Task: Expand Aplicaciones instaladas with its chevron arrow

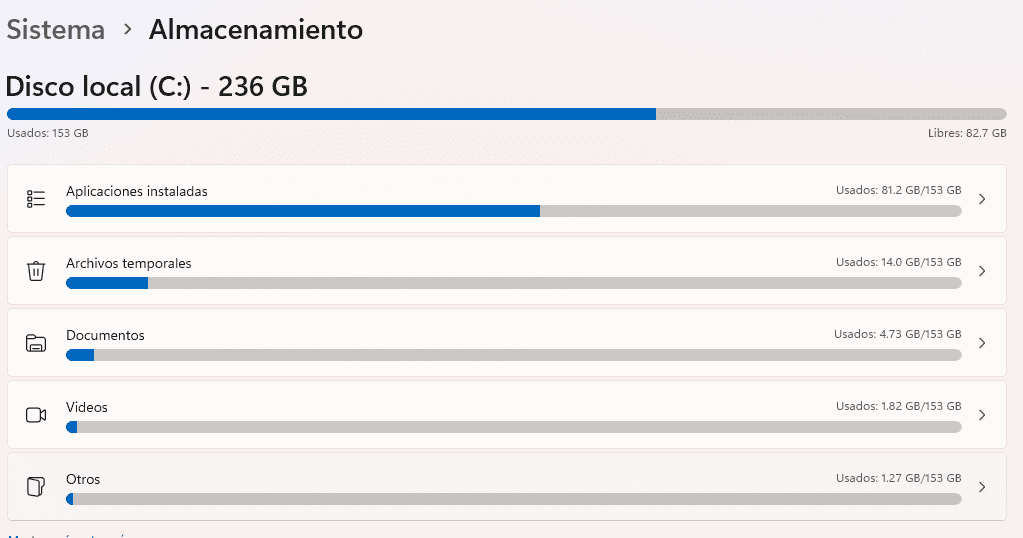Action: (x=982, y=199)
